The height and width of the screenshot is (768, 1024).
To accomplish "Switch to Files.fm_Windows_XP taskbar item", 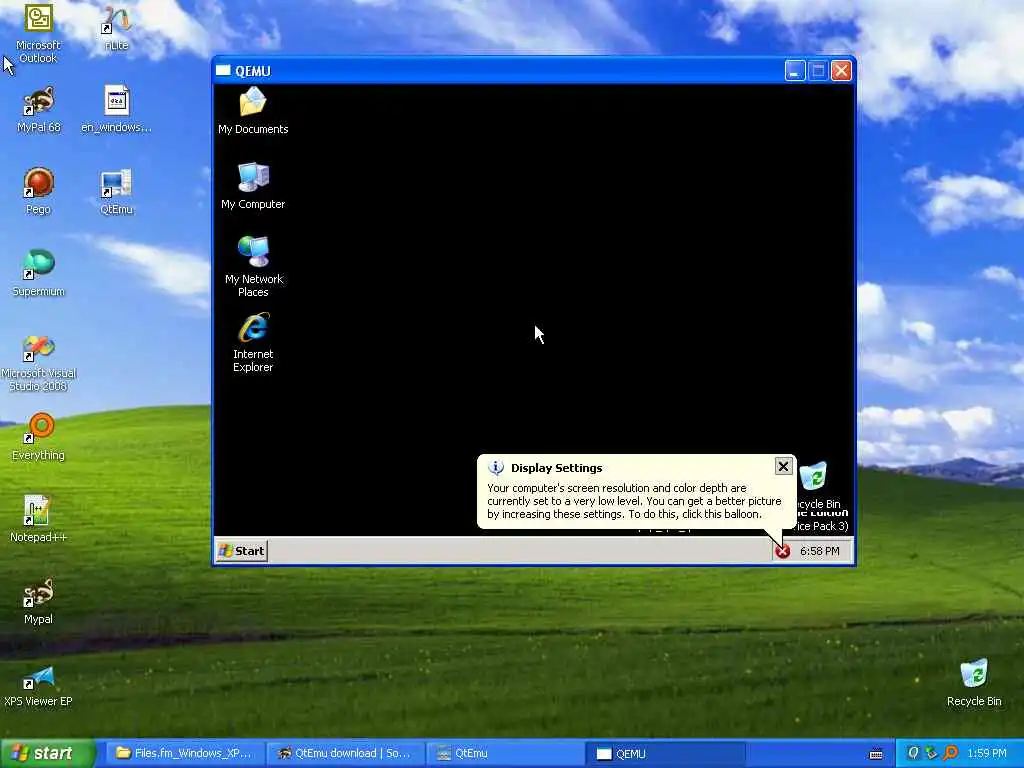I will click(184, 753).
